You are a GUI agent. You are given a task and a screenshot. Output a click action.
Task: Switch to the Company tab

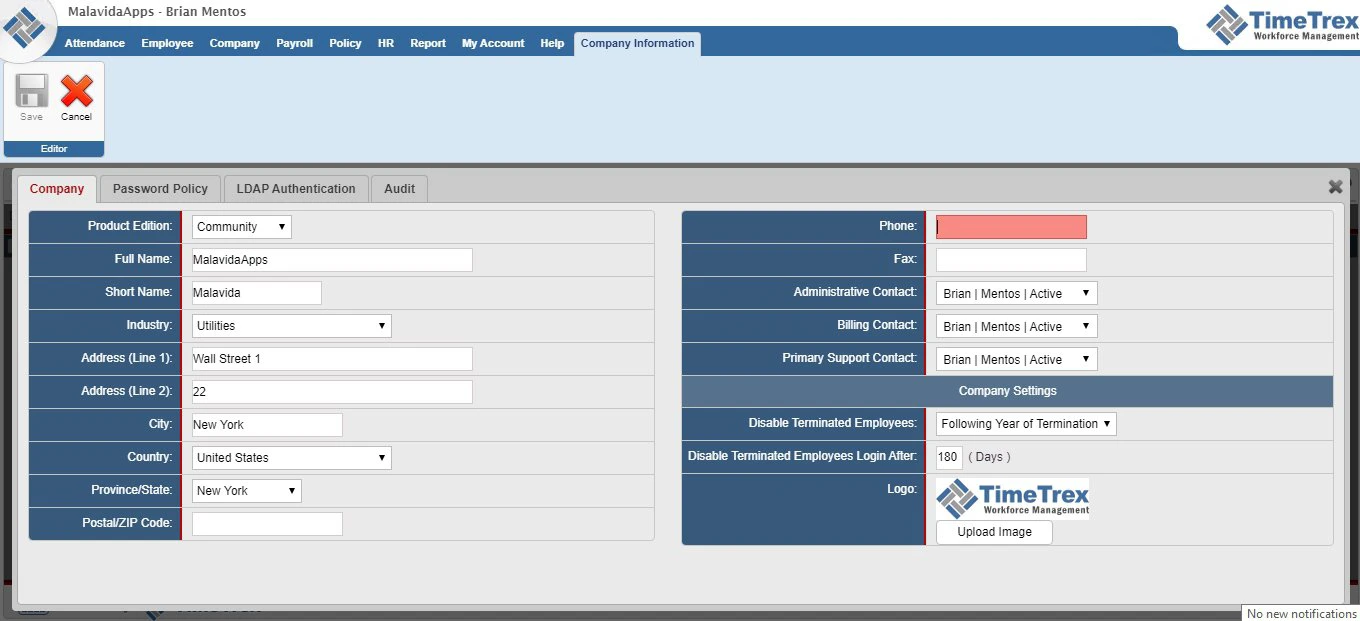pyautogui.click(x=57, y=188)
